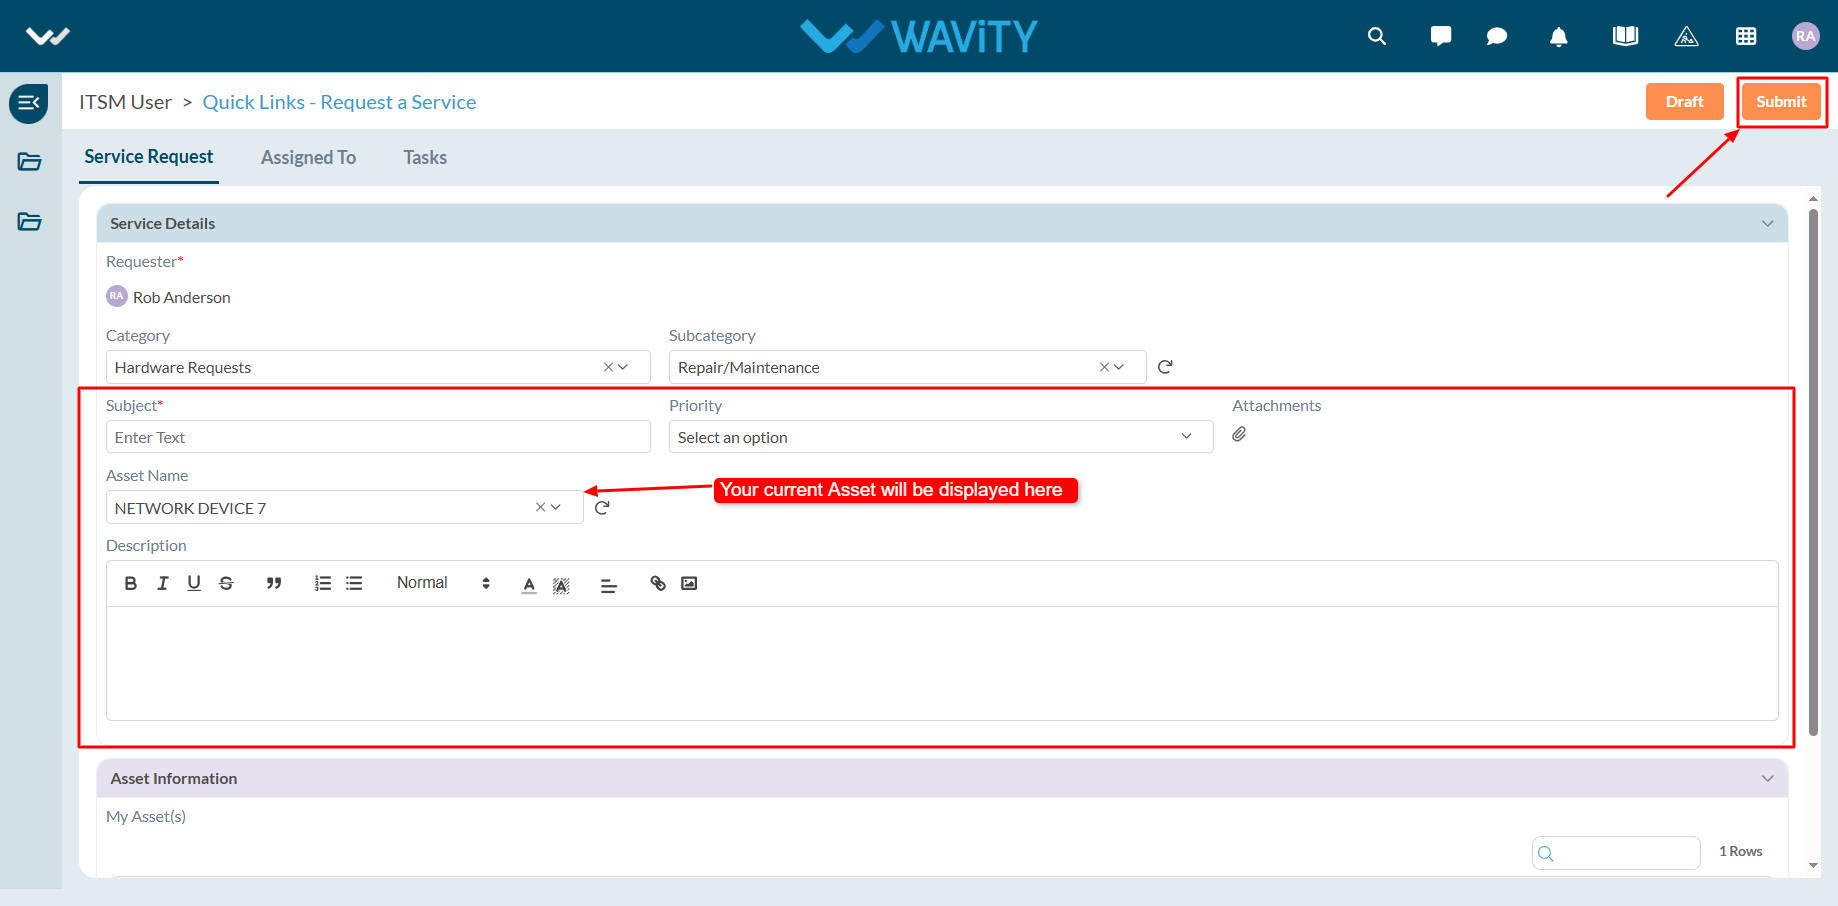Collapse the Asset Information section

pyautogui.click(x=1767, y=778)
